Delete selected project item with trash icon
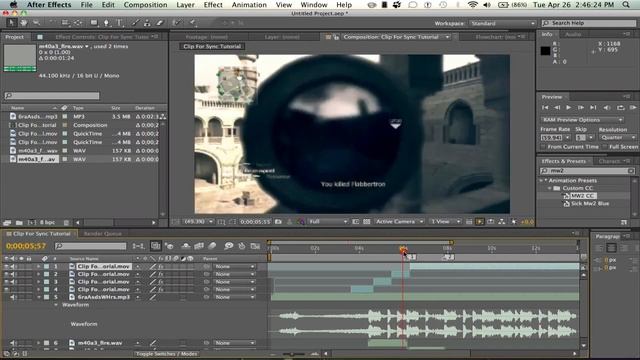The height and width of the screenshot is (360, 640). pyautogui.click(x=66, y=223)
